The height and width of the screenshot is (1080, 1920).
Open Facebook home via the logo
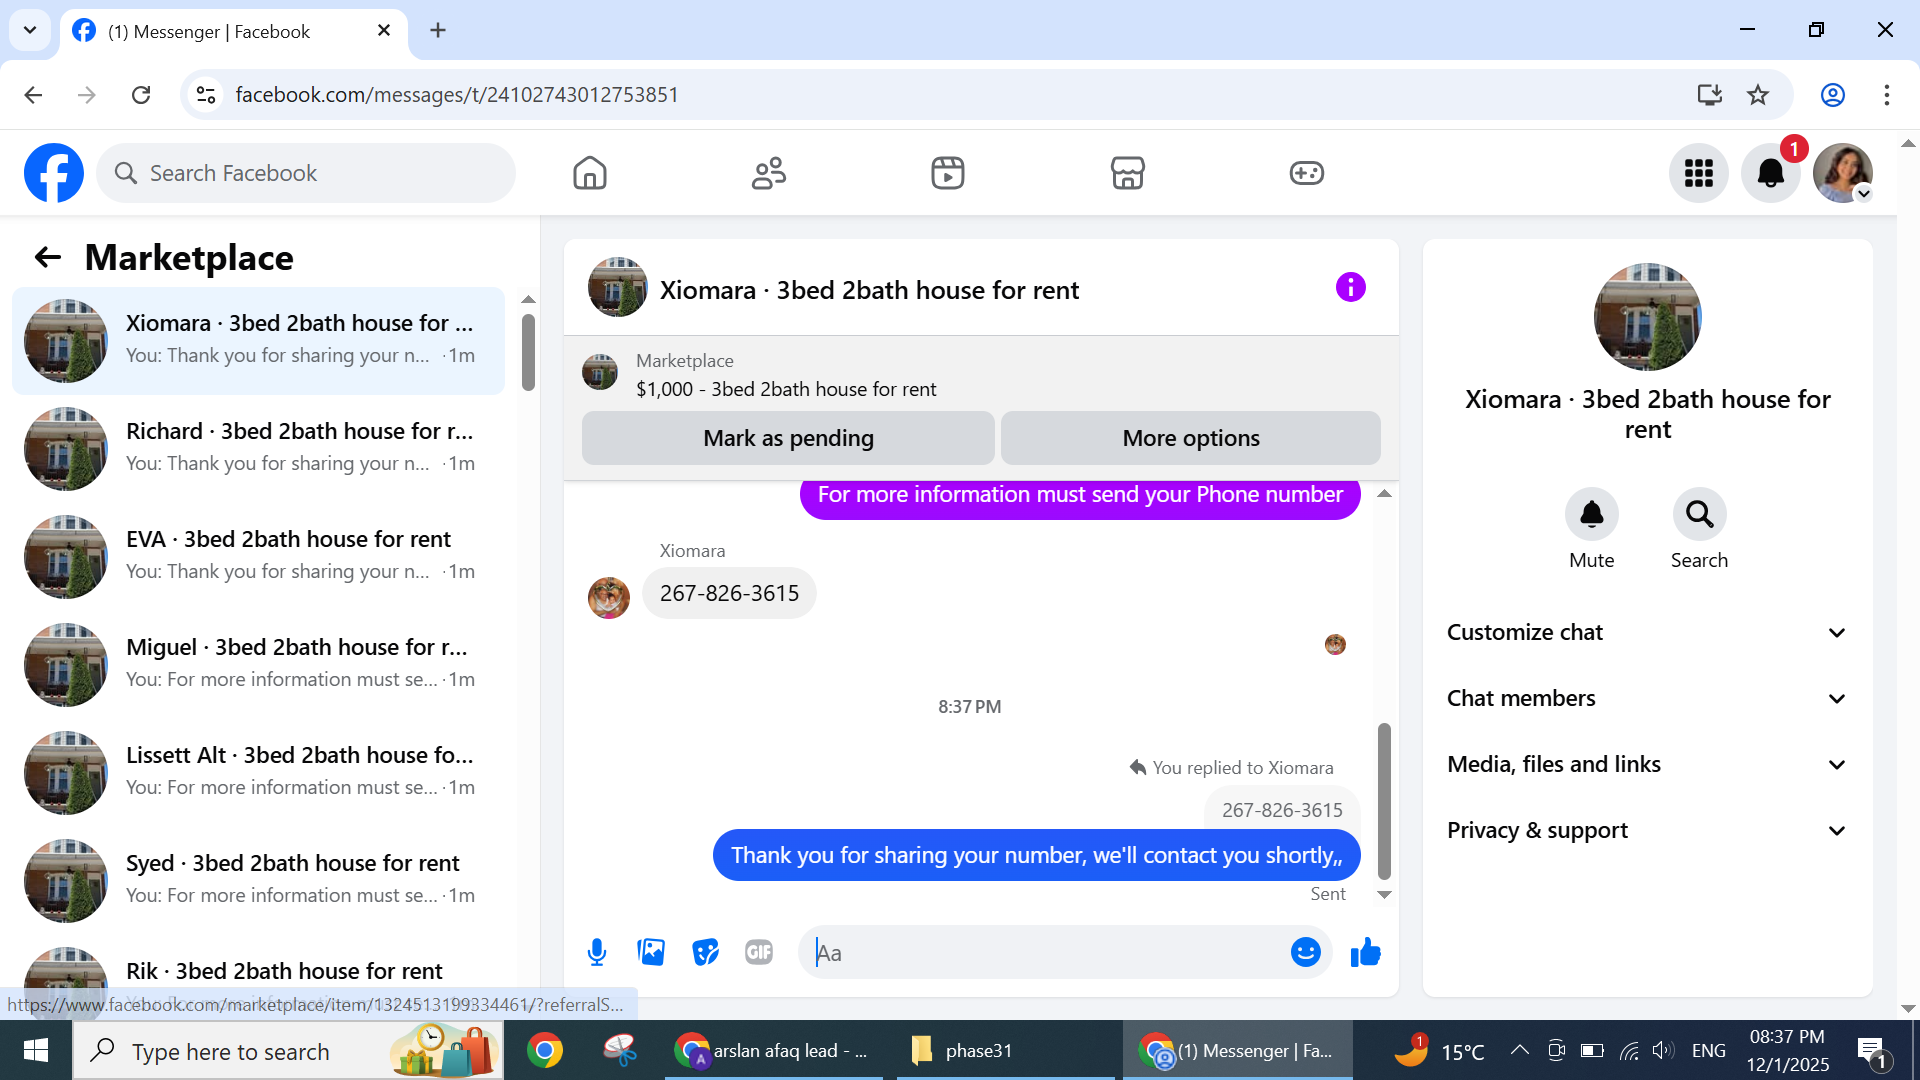pos(54,173)
